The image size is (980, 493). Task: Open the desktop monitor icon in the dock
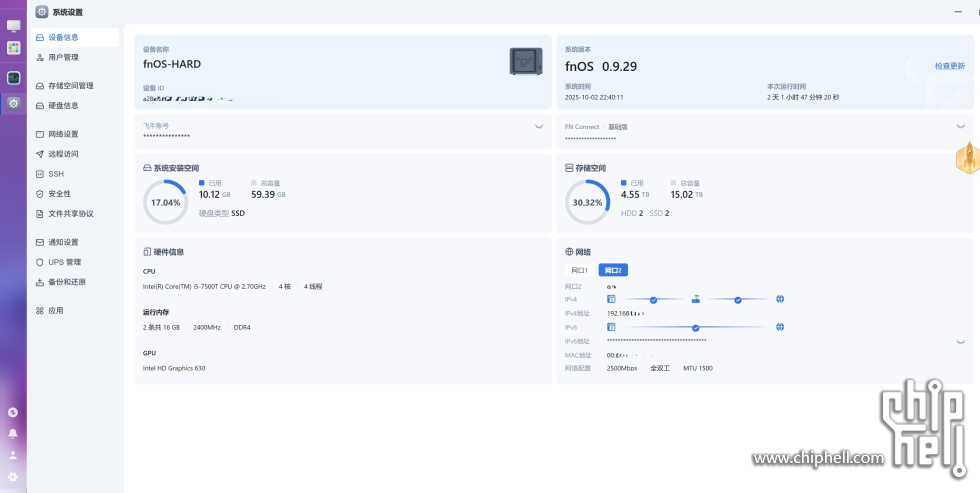tap(13, 26)
